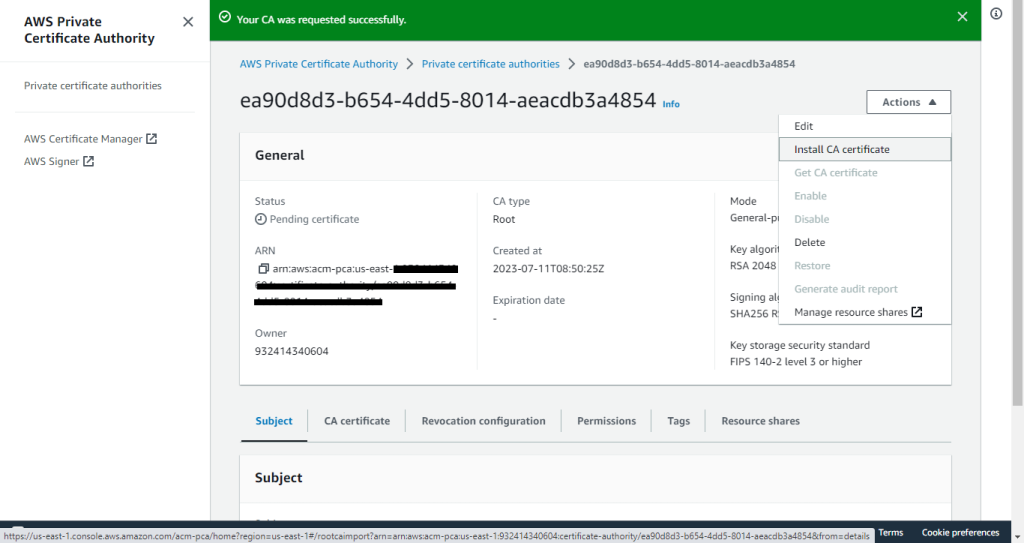Choose Delete from the Actions menu
1024x543 pixels.
pyautogui.click(x=865, y=242)
